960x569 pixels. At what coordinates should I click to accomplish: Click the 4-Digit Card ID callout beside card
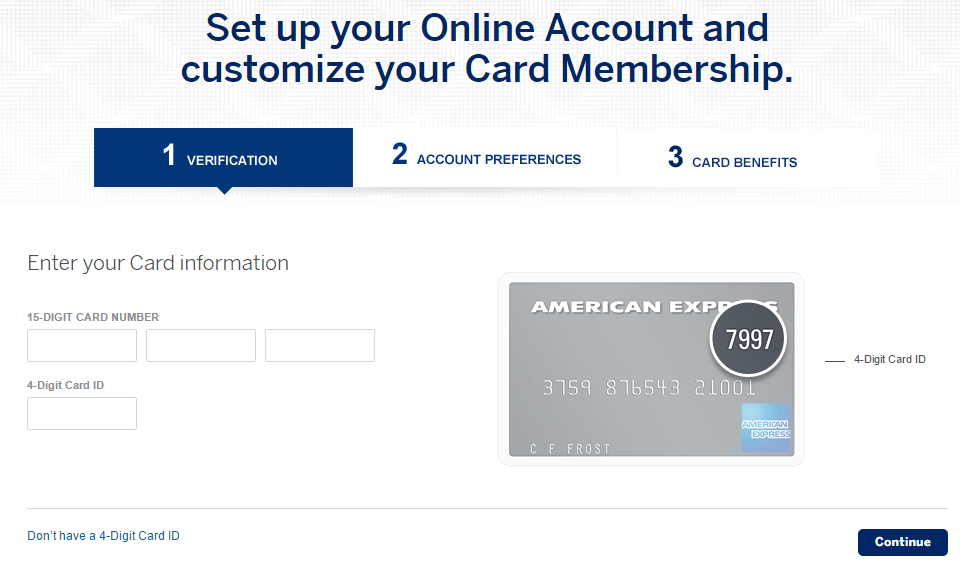889,359
